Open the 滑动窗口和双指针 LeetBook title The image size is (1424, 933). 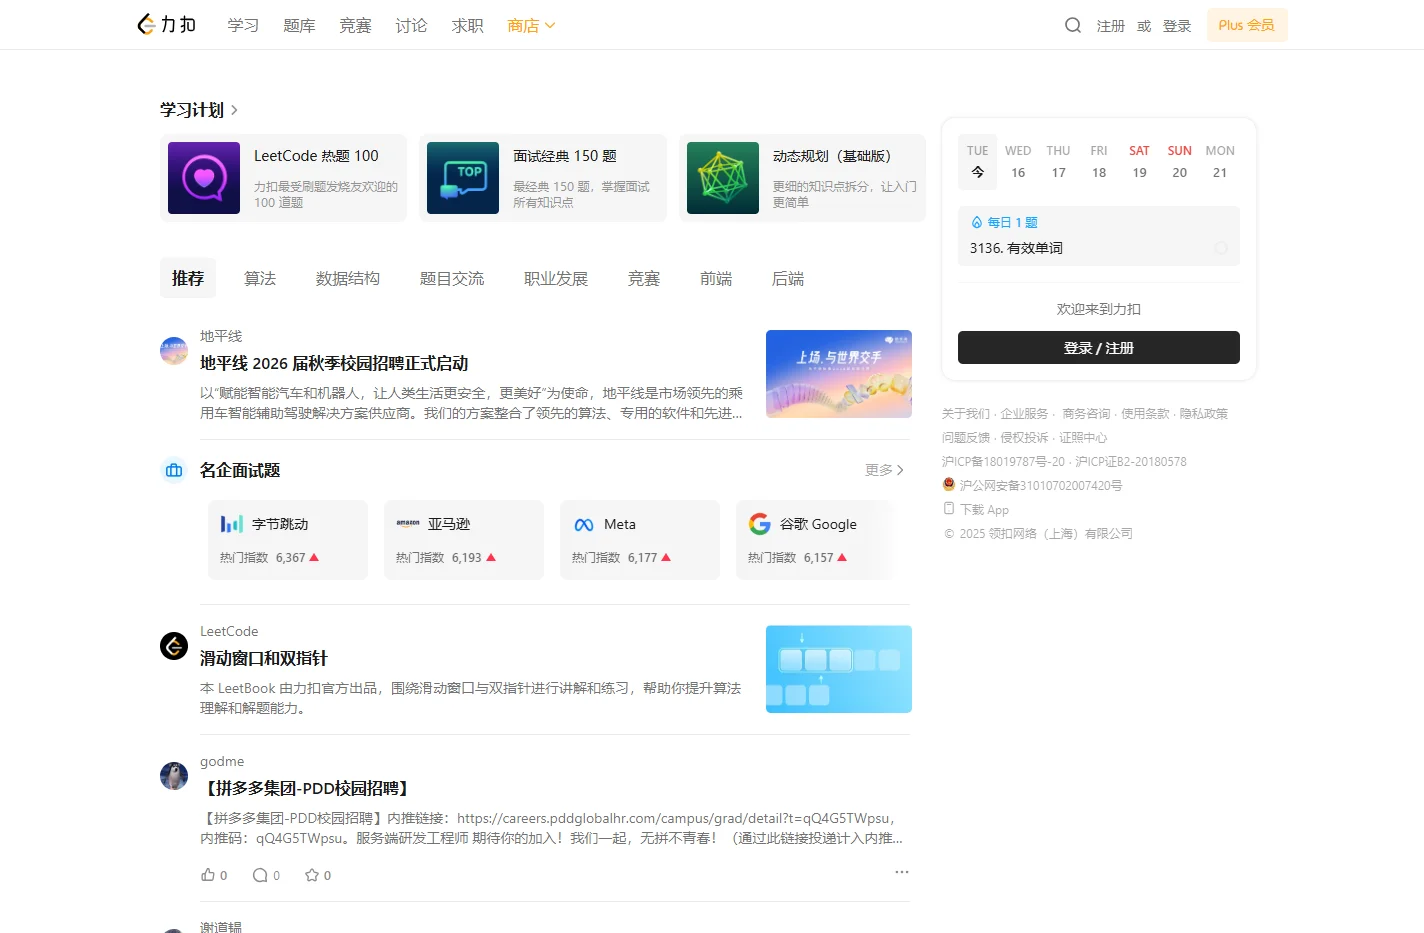[x=264, y=658]
